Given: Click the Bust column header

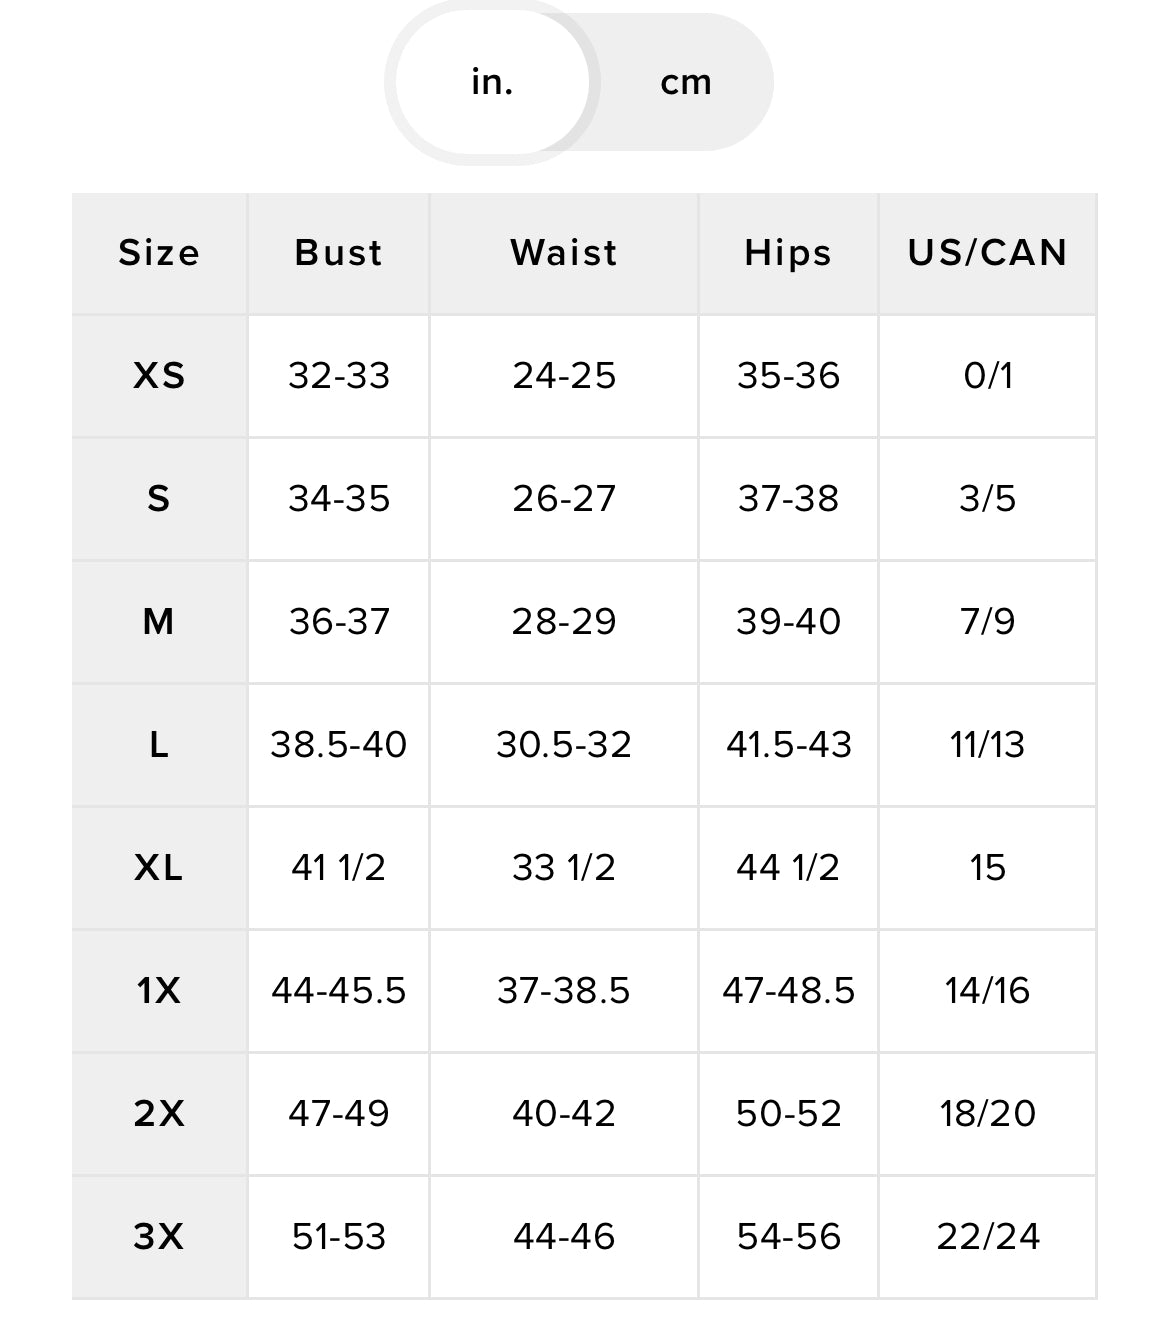Looking at the screenshot, I should 339,253.
